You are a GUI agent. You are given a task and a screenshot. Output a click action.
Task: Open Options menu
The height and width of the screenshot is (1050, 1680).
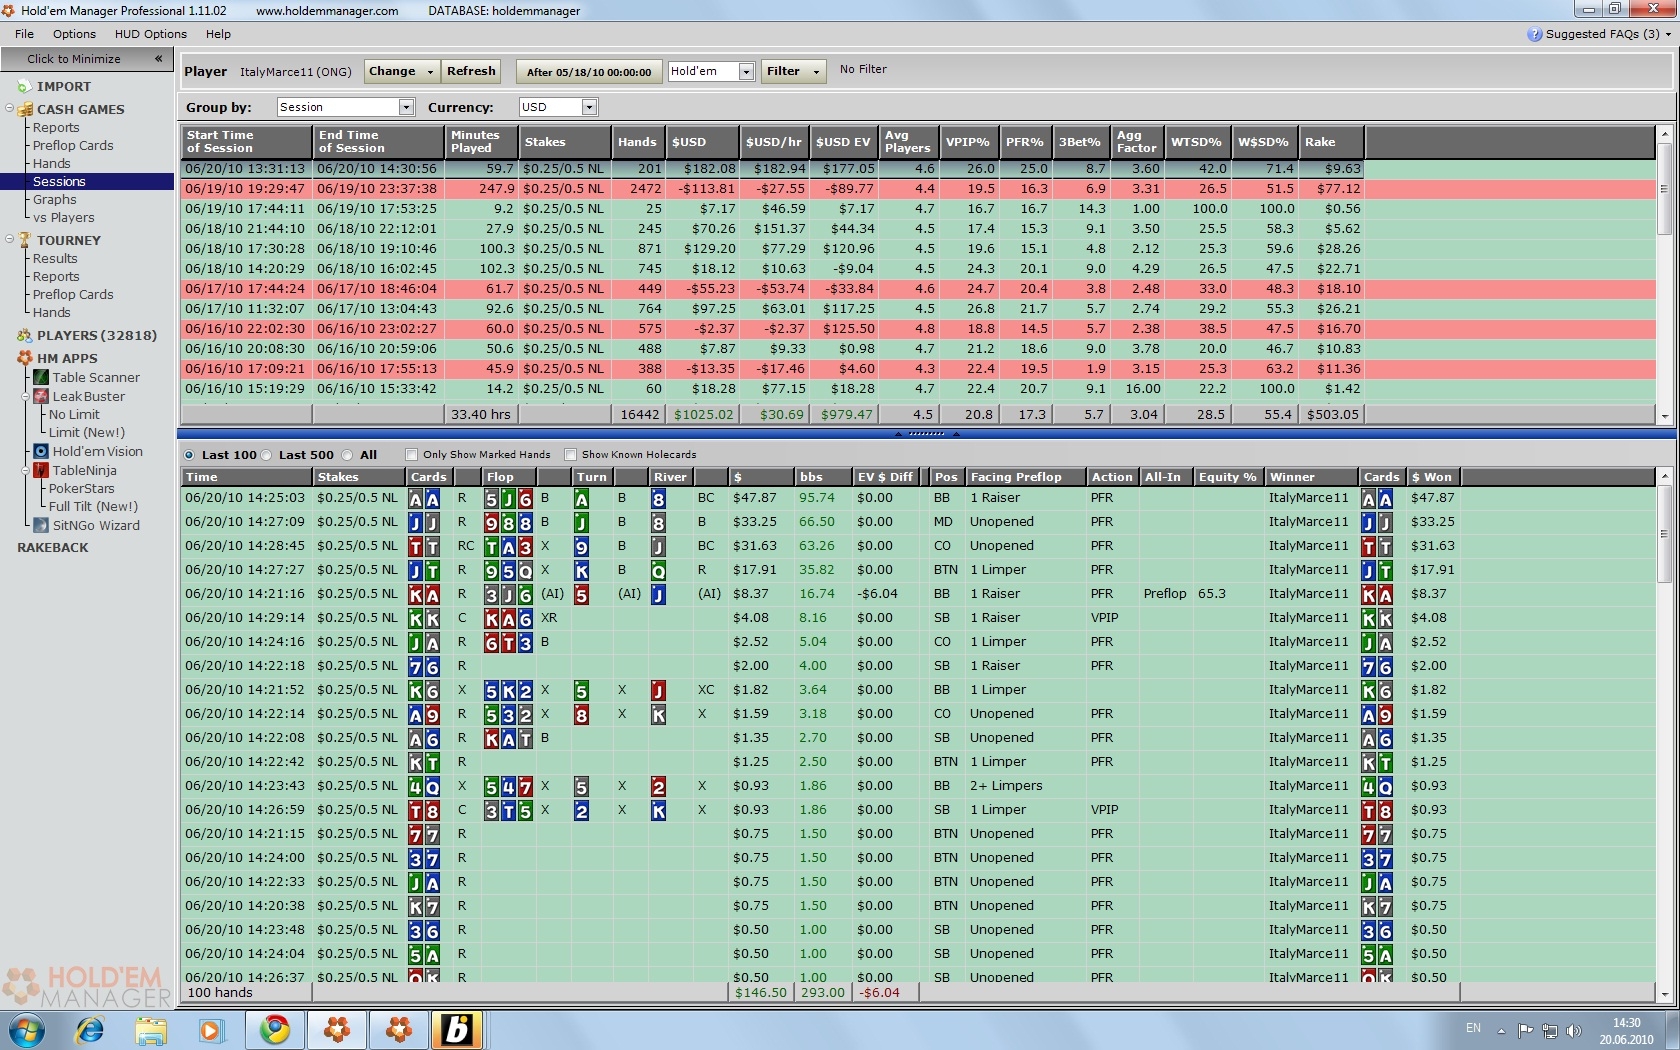point(74,34)
